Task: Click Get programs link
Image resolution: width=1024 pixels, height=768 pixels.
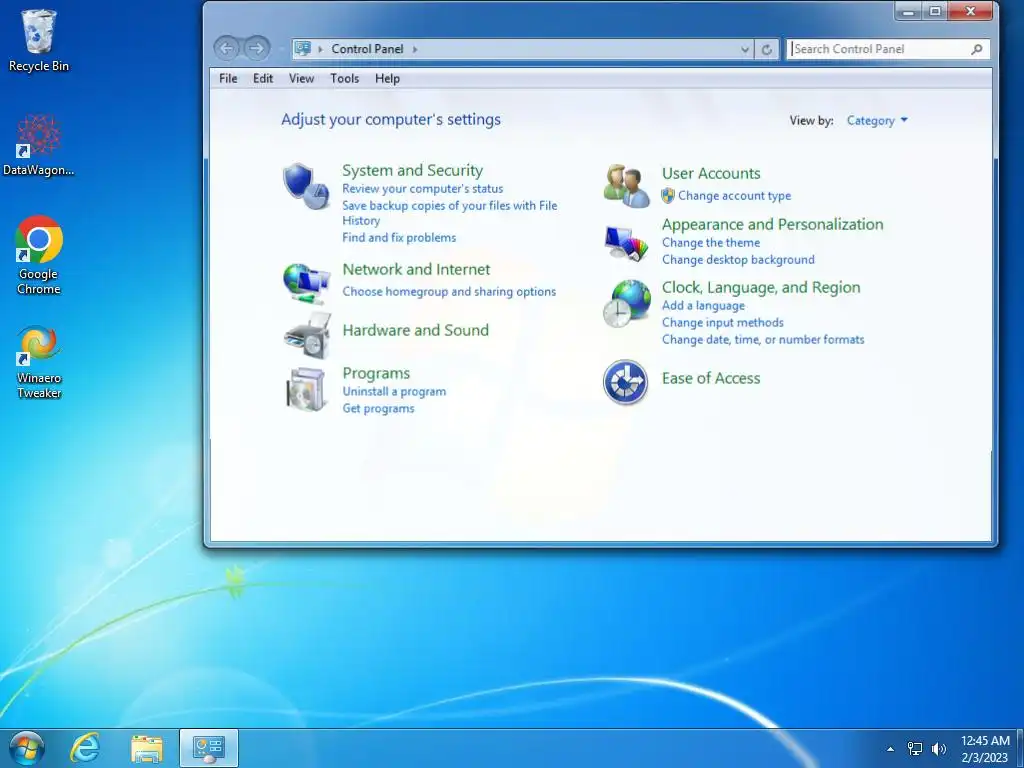Action: [x=378, y=408]
